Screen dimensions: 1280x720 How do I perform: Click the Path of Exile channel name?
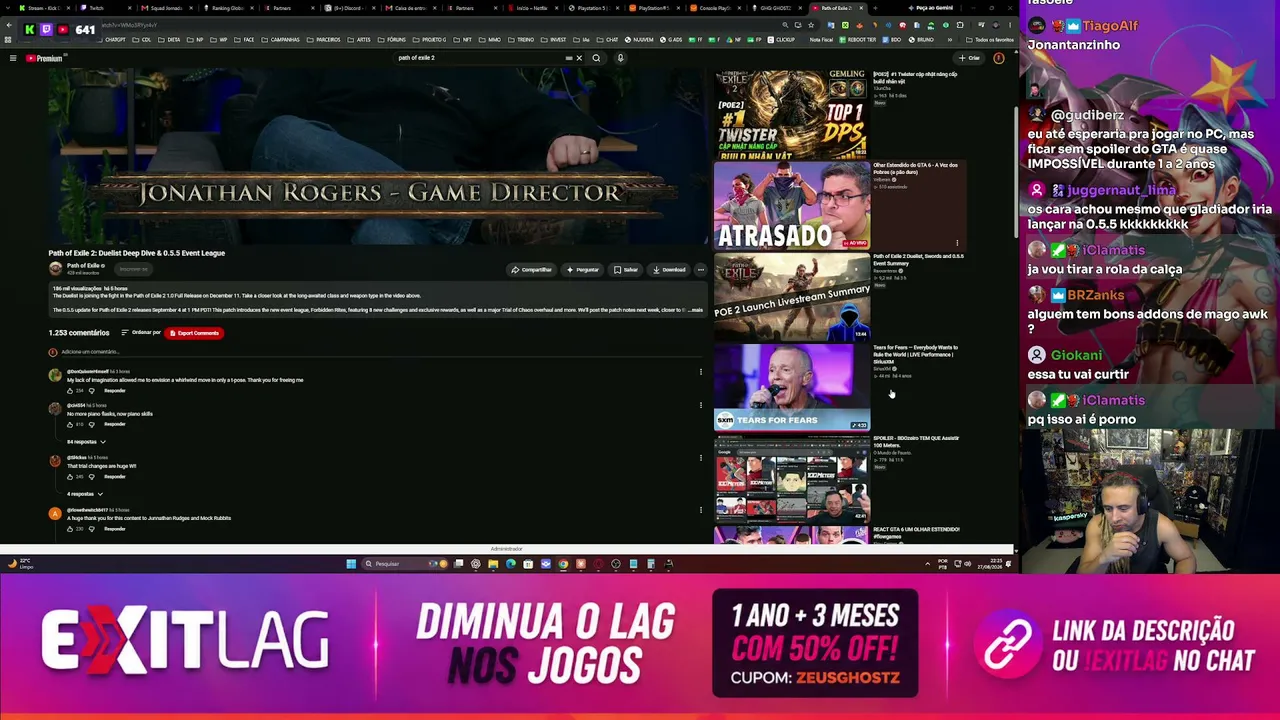click(83, 266)
